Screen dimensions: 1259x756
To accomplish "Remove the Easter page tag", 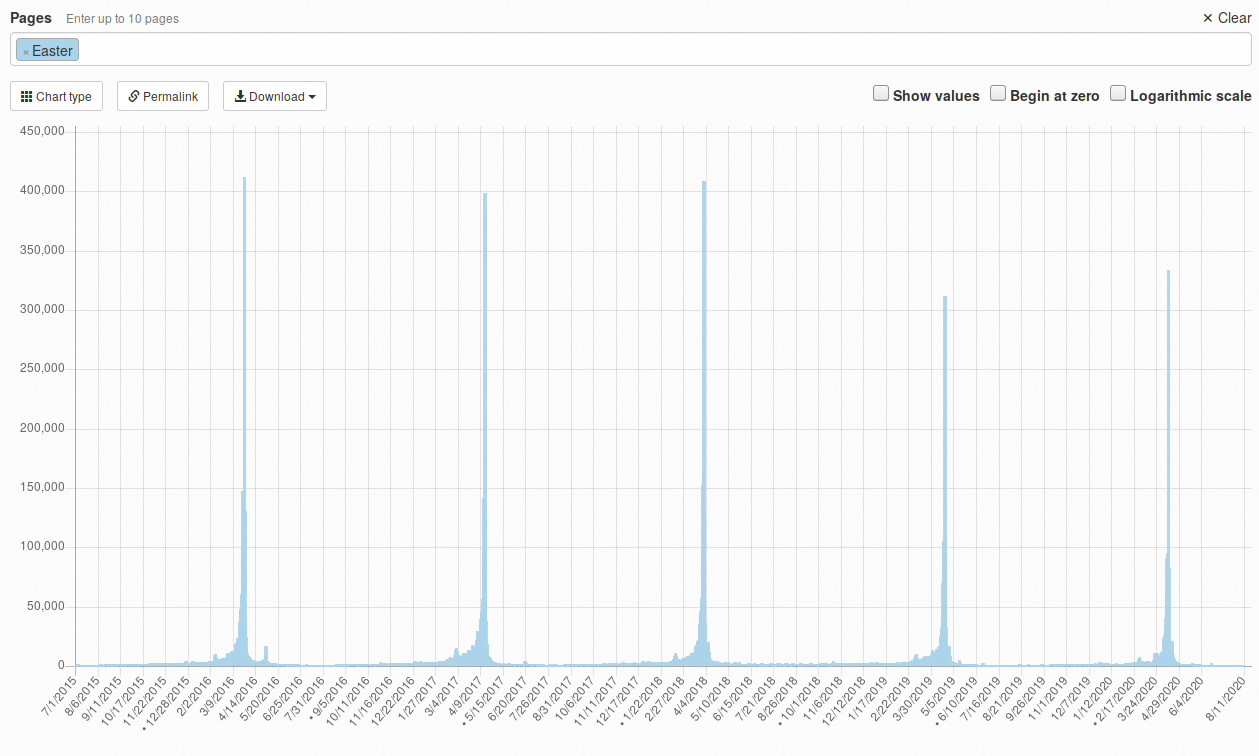I will click(x=26, y=52).
